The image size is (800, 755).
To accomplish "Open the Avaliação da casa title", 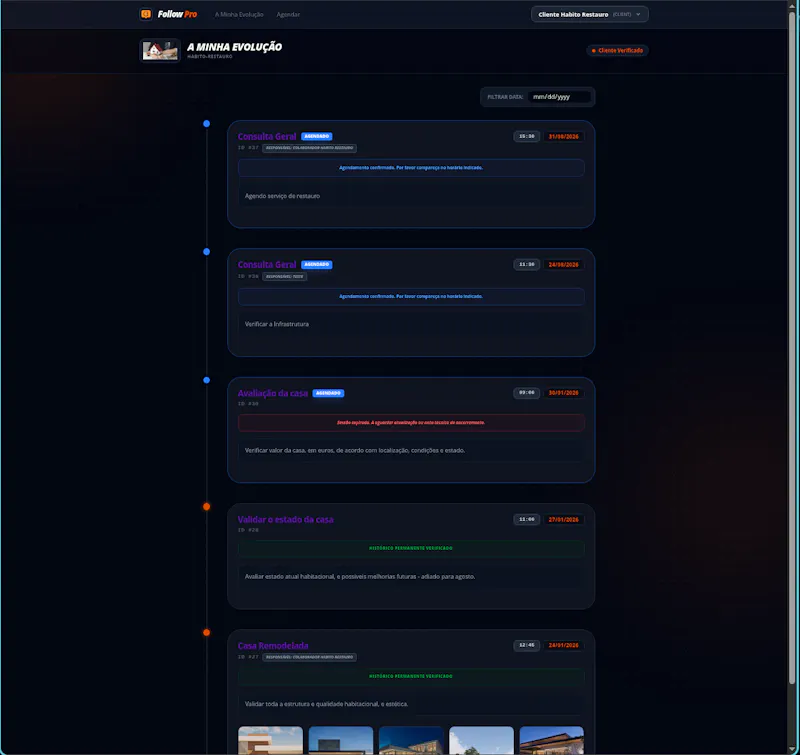I will click(x=272, y=393).
